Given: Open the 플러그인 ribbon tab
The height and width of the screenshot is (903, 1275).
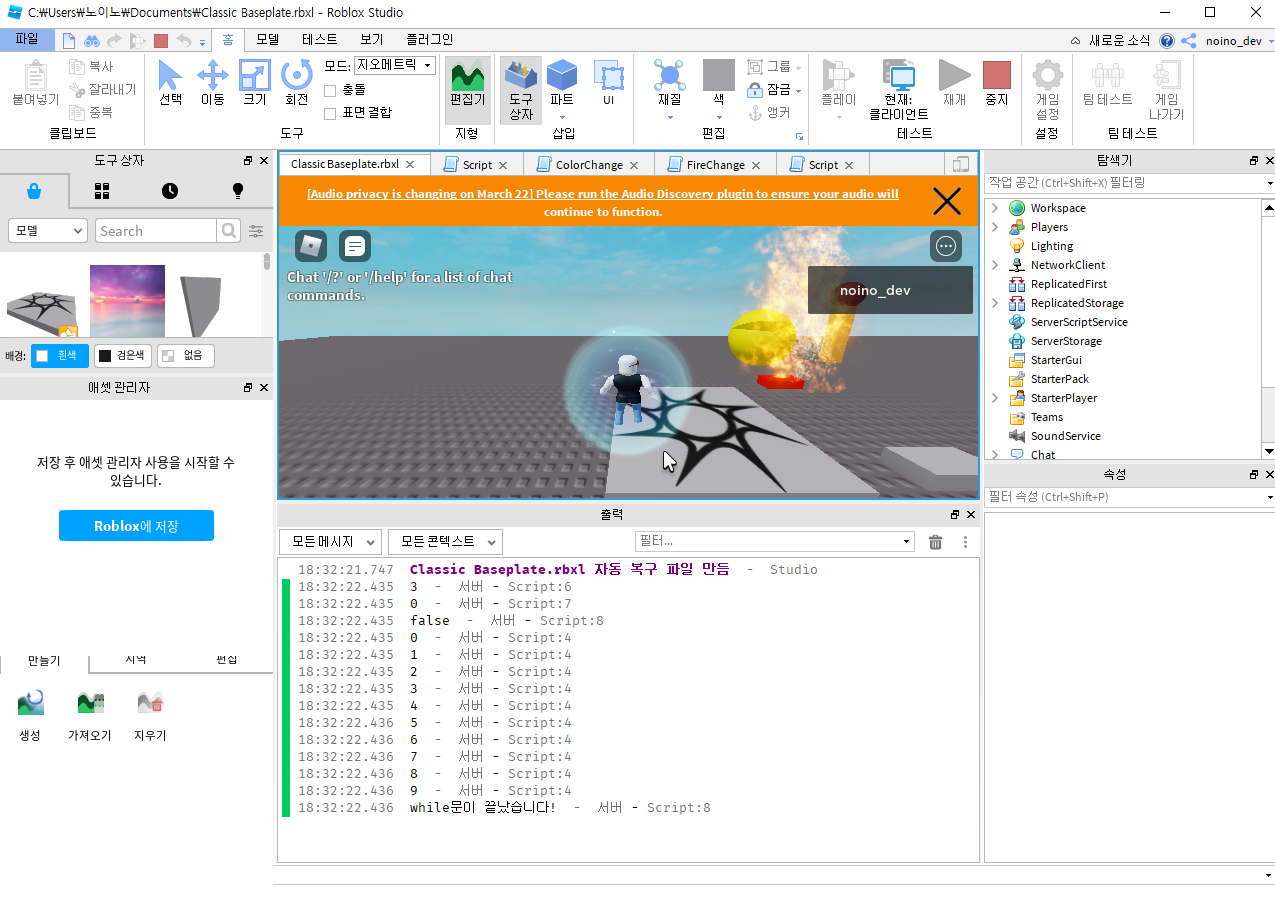Looking at the screenshot, I should pos(429,40).
